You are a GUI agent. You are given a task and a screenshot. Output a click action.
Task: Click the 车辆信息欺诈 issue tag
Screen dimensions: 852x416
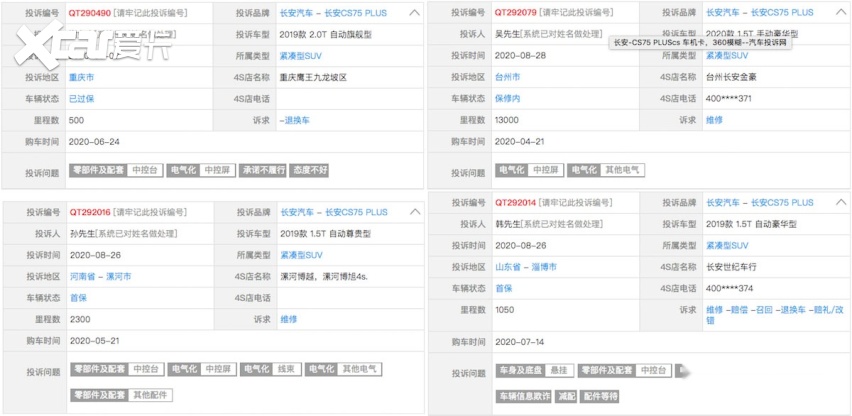point(523,396)
